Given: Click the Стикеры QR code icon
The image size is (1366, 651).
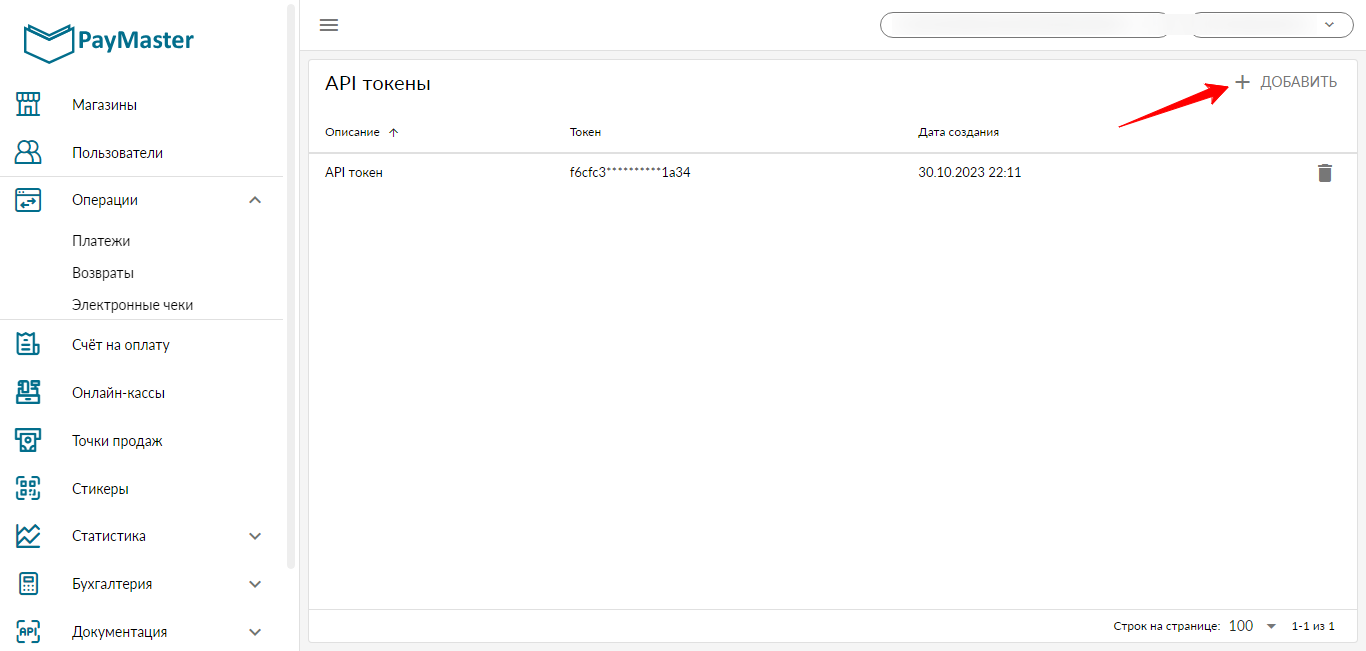Looking at the screenshot, I should coord(28,489).
